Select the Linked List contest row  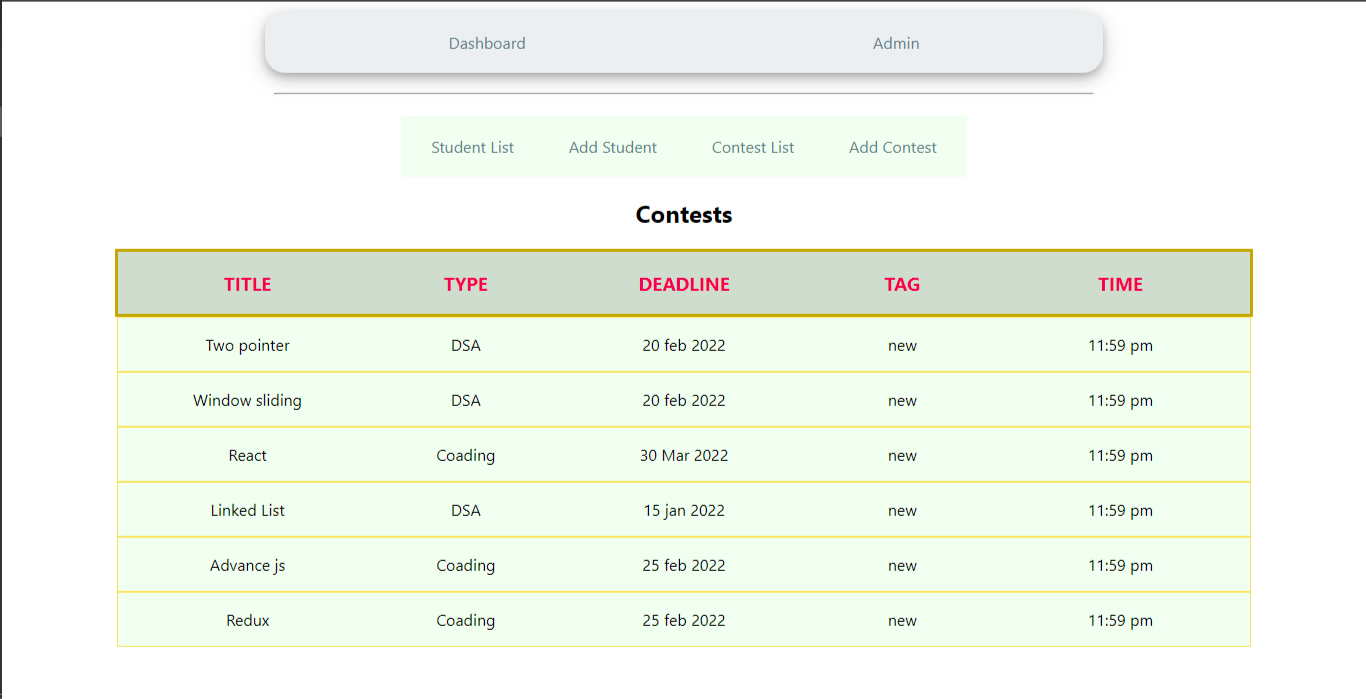[x=247, y=510]
